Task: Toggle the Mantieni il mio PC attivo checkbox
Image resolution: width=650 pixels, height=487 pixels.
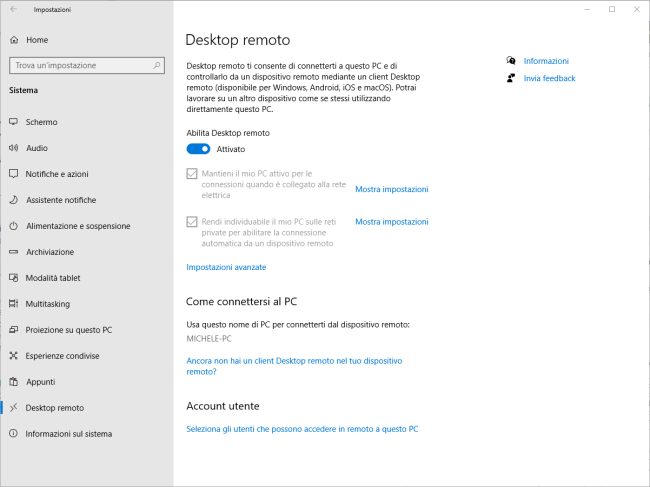Action: [x=192, y=174]
